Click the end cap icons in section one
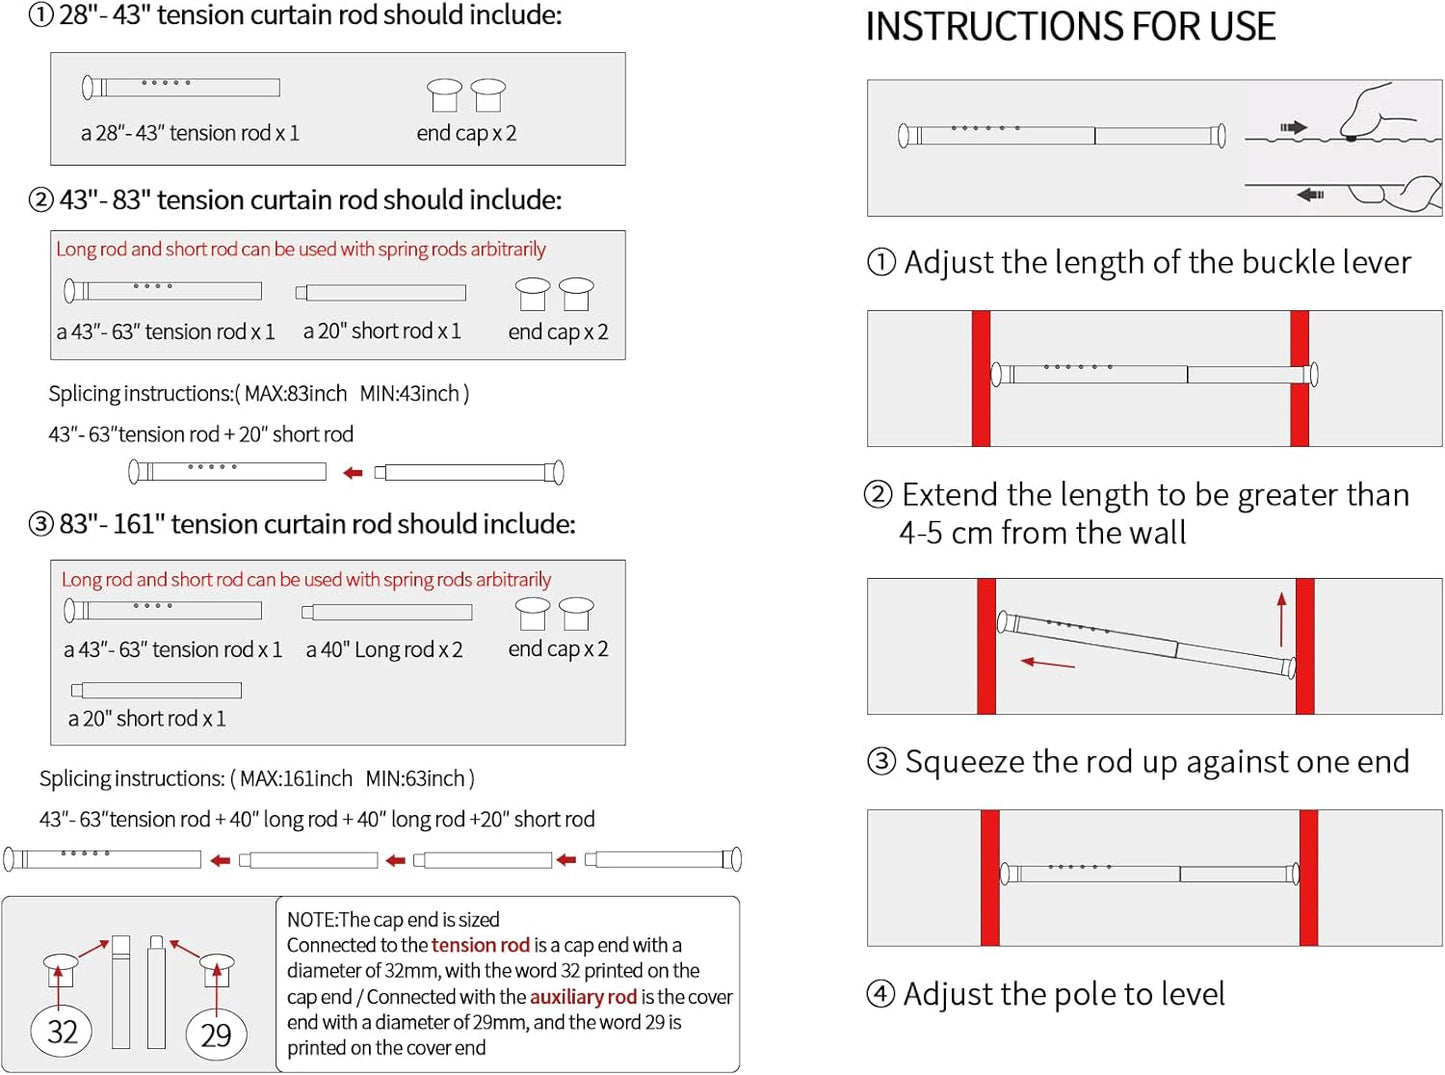The width and height of the screenshot is (1445, 1075). coord(466,95)
